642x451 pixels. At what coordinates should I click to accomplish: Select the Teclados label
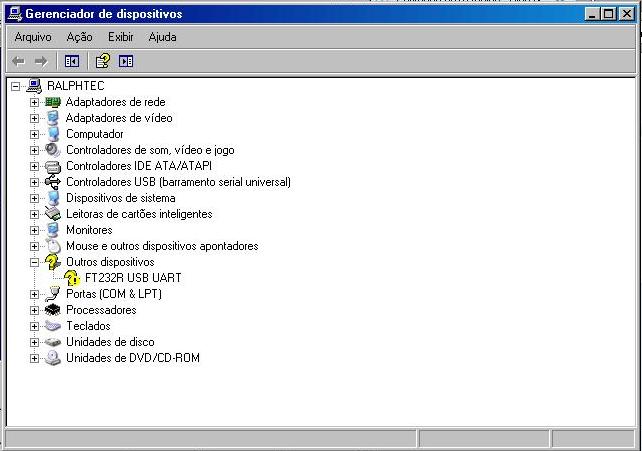coord(88,326)
